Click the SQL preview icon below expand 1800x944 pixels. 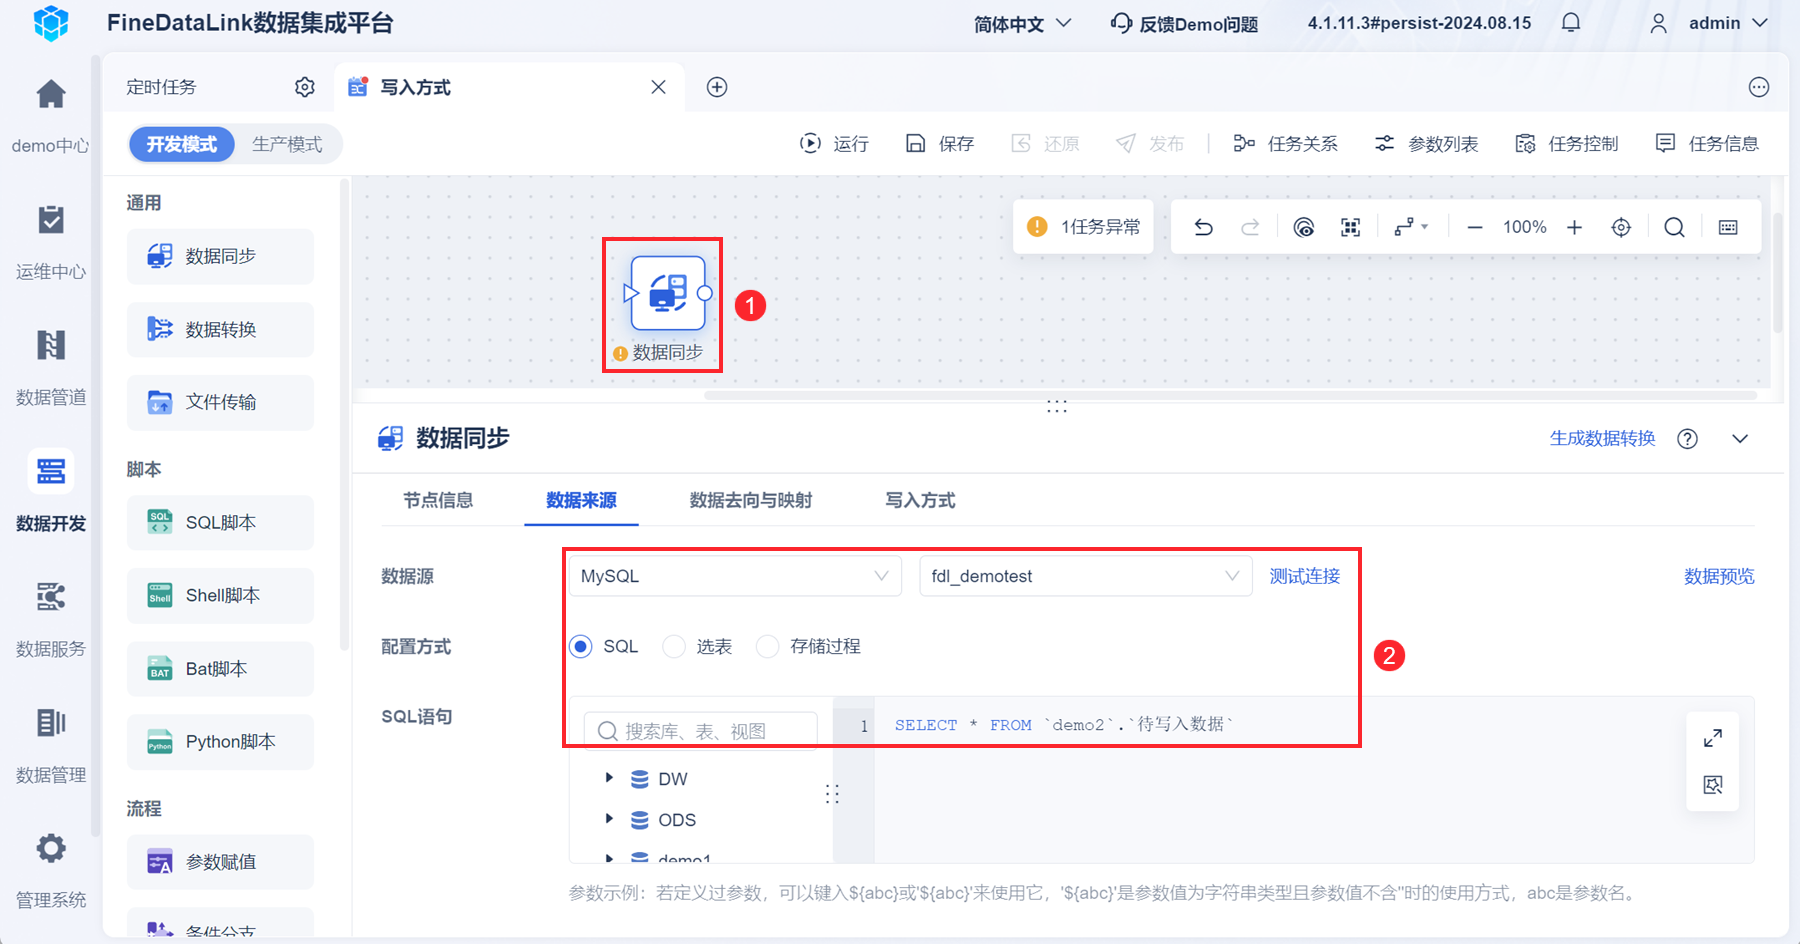(x=1713, y=785)
